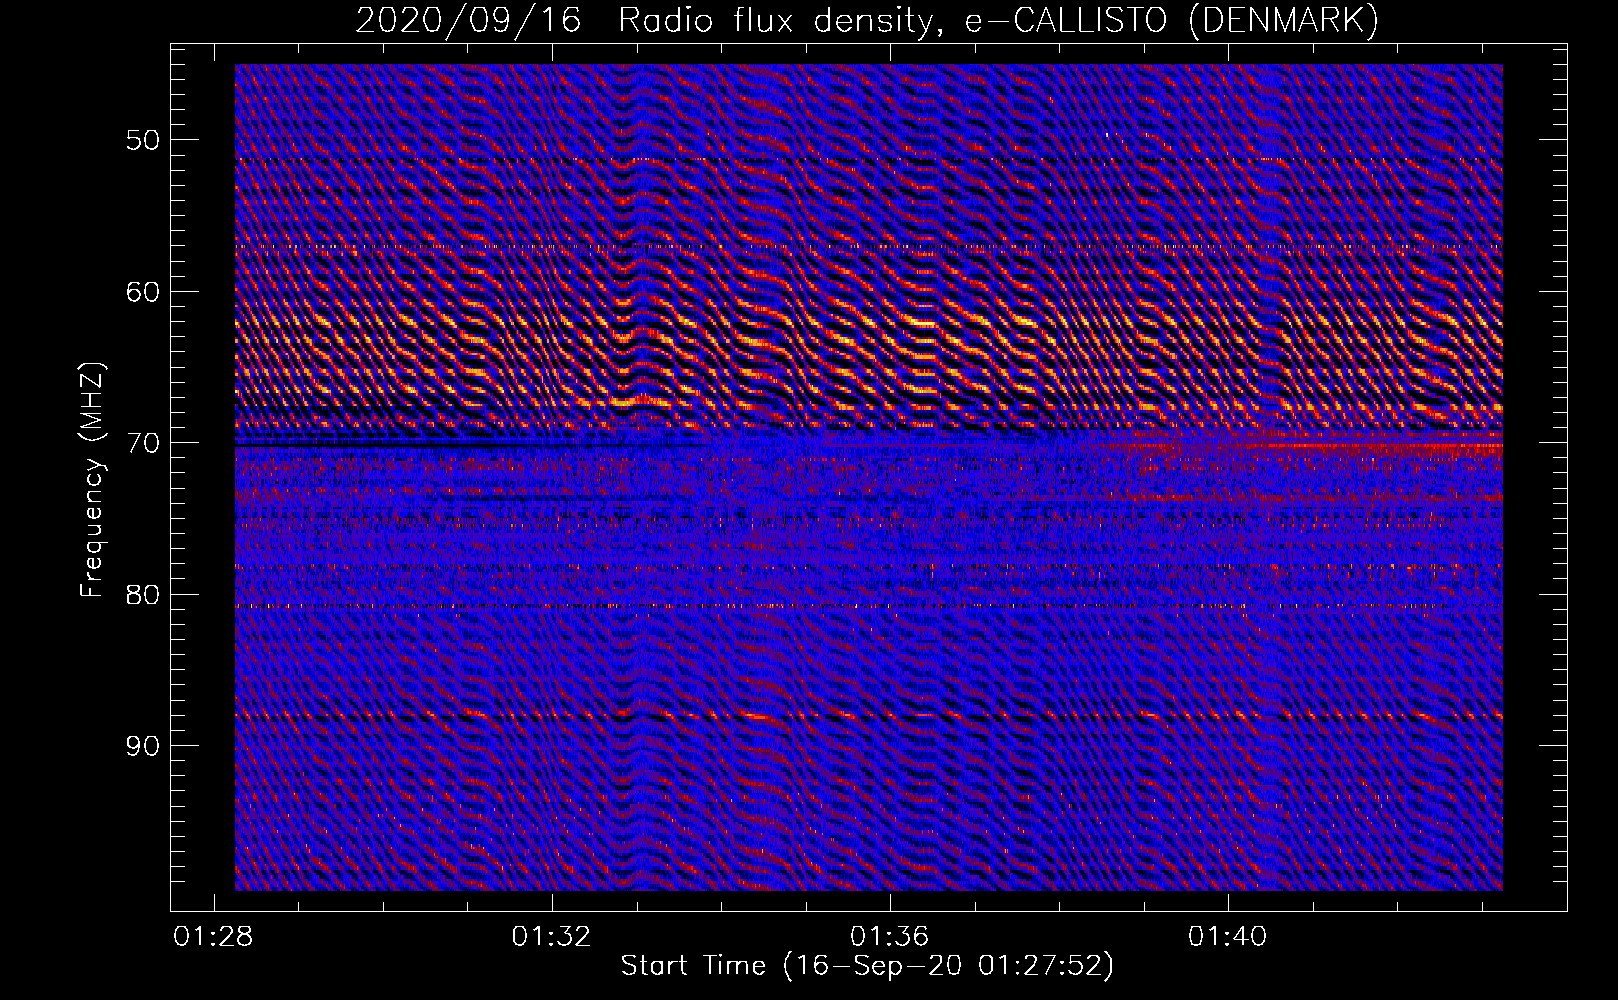Click the 'Frequency (MHZ)' axis label
This screenshot has width=1618, height=1000.
coord(92,479)
